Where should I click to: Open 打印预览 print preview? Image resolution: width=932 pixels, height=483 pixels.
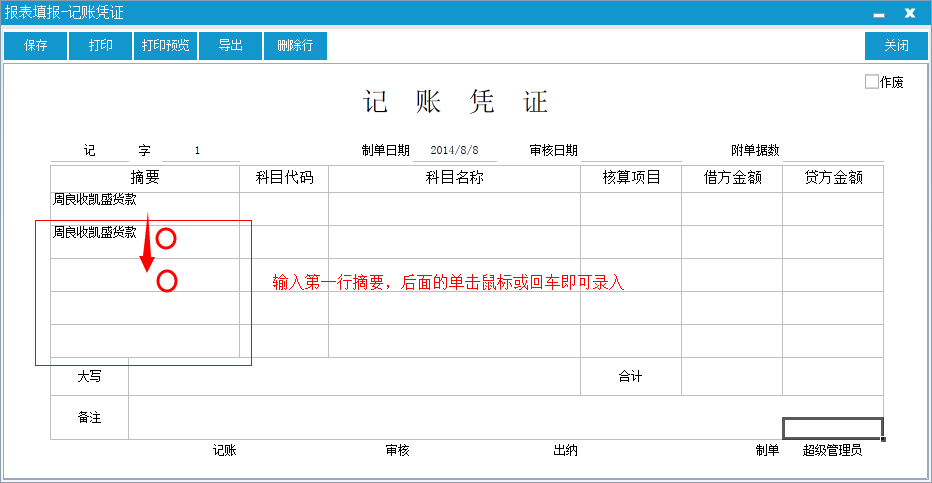(165, 46)
